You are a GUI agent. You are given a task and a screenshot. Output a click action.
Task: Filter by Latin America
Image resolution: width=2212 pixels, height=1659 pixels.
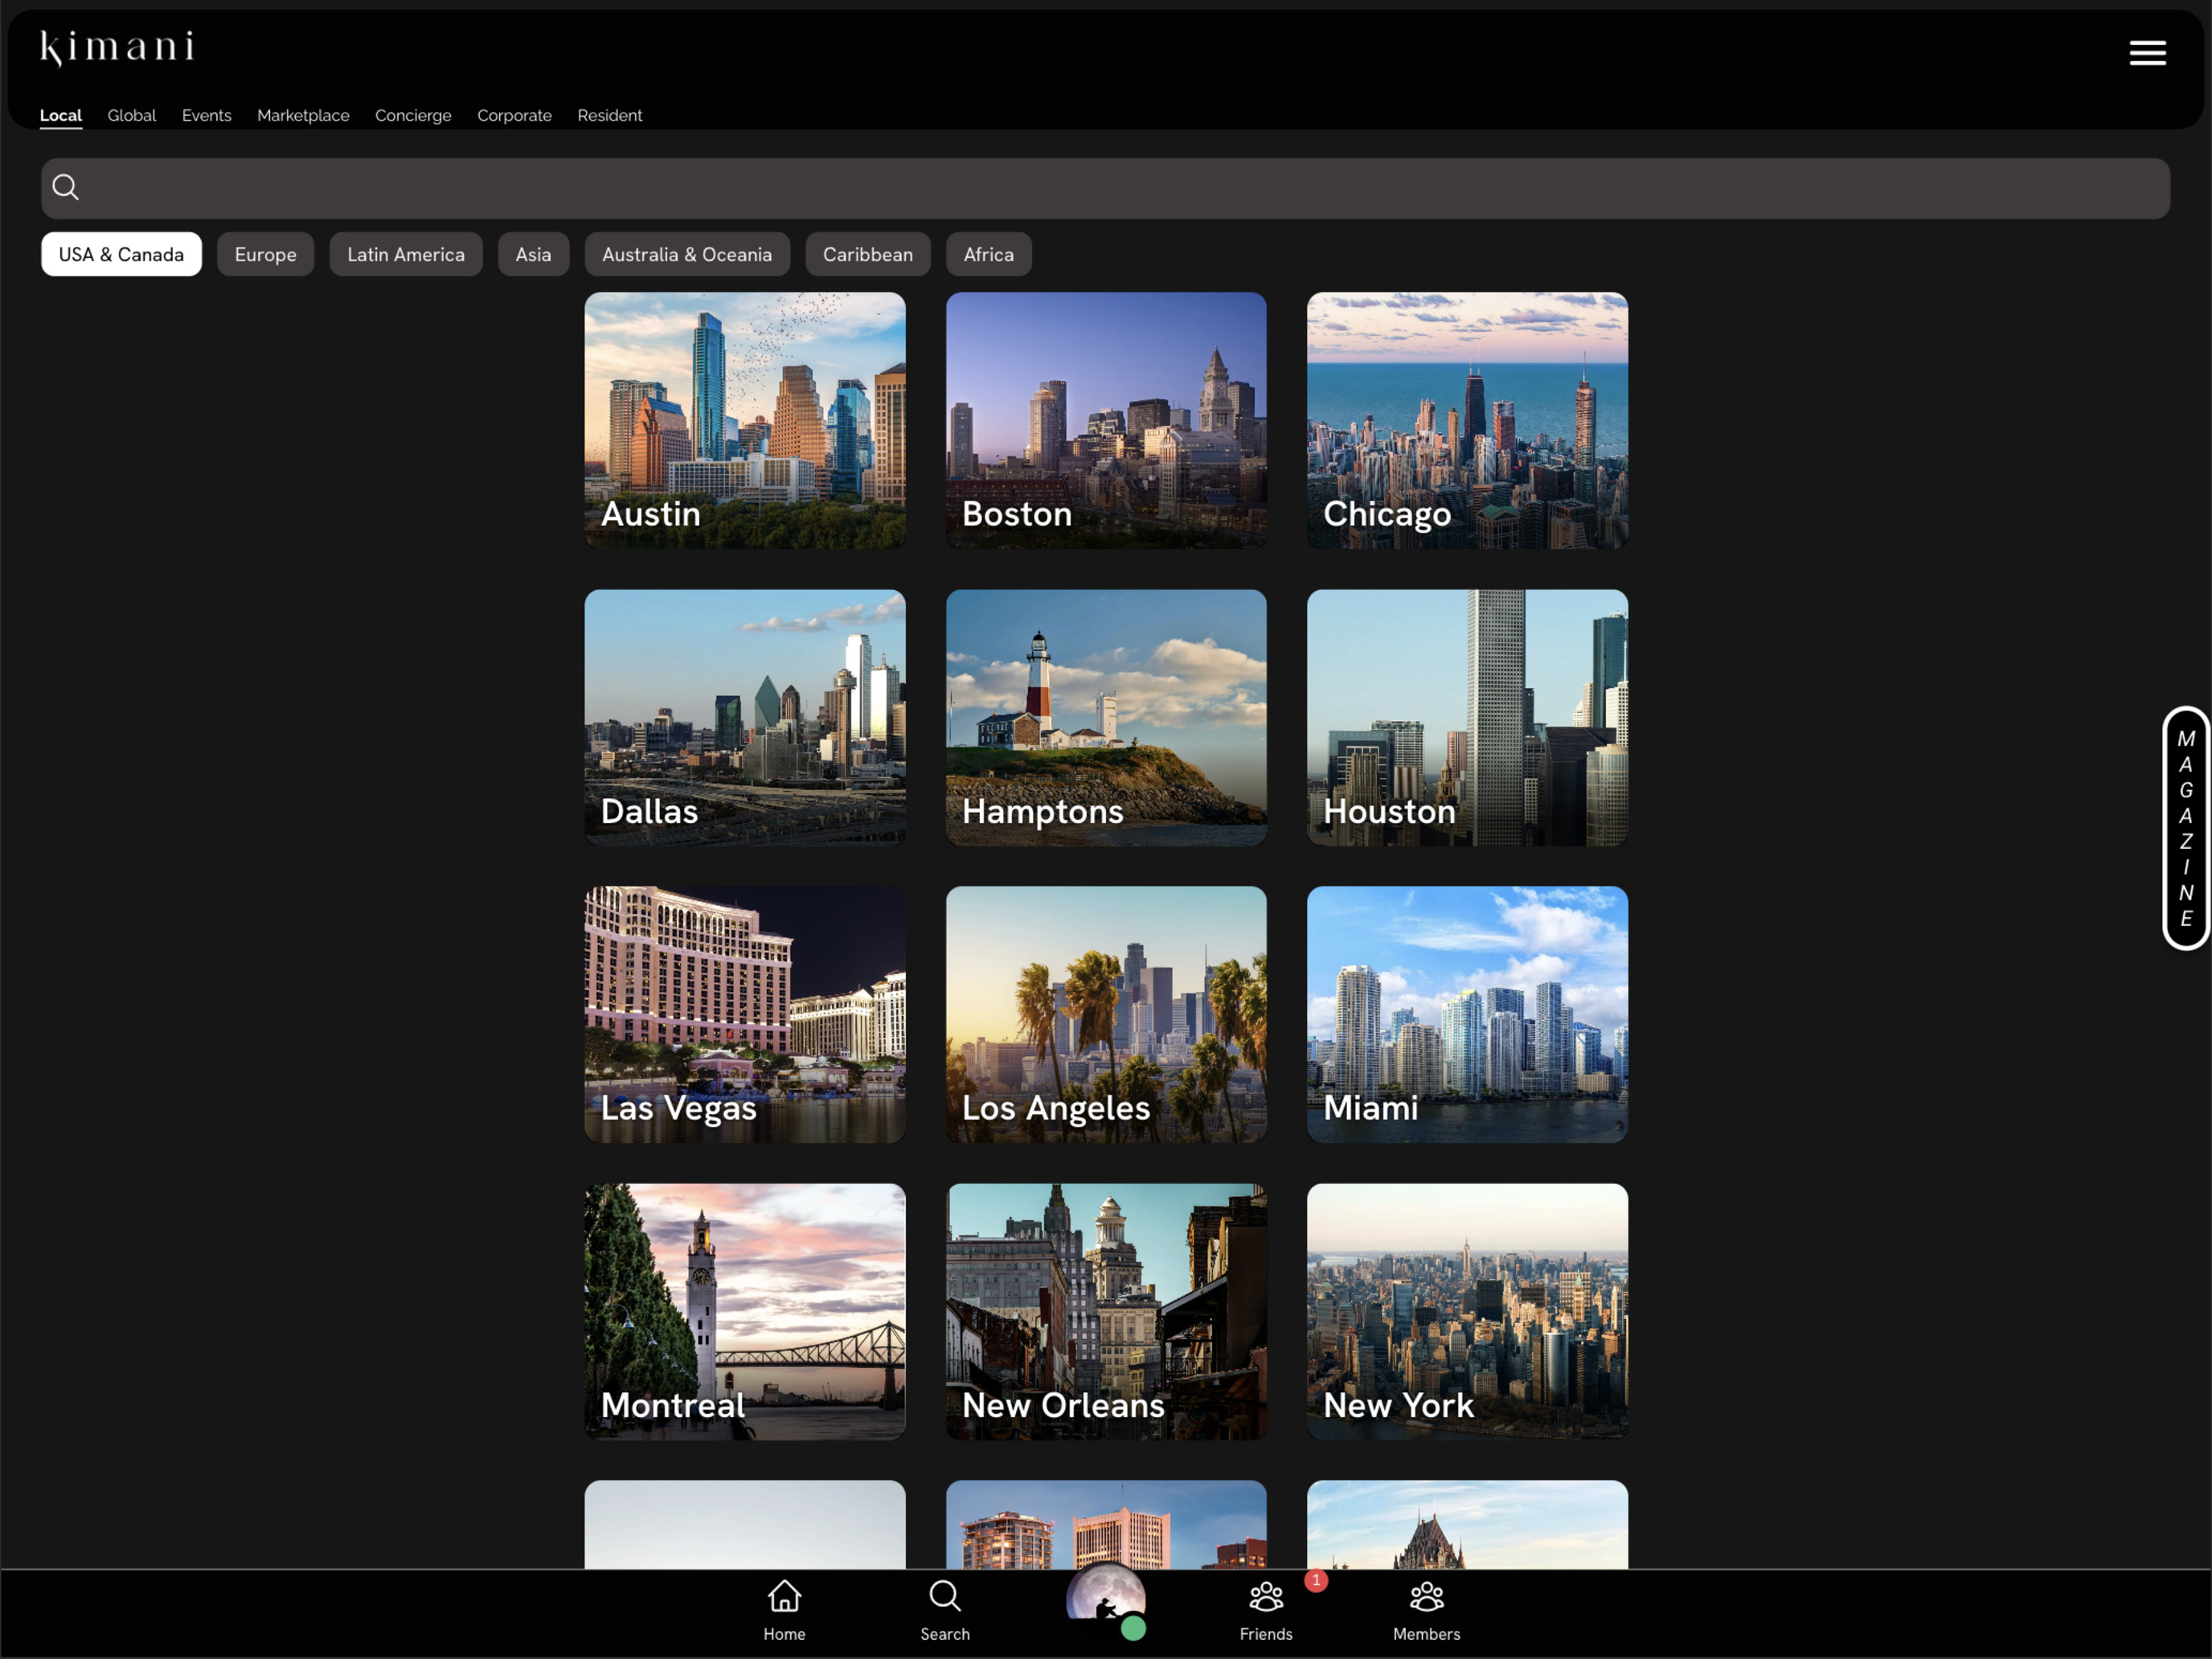(x=406, y=254)
